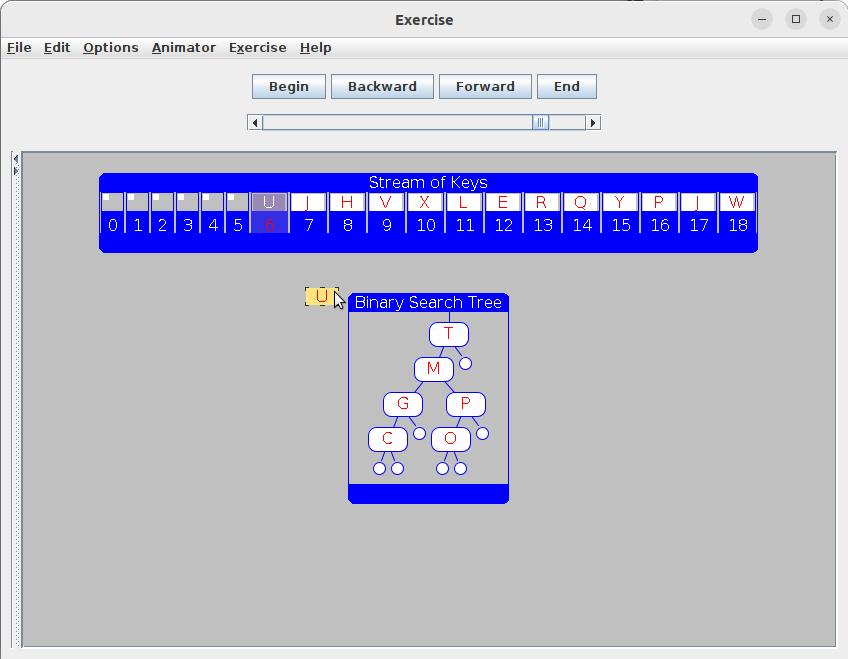Click tree node O

(x=450, y=439)
